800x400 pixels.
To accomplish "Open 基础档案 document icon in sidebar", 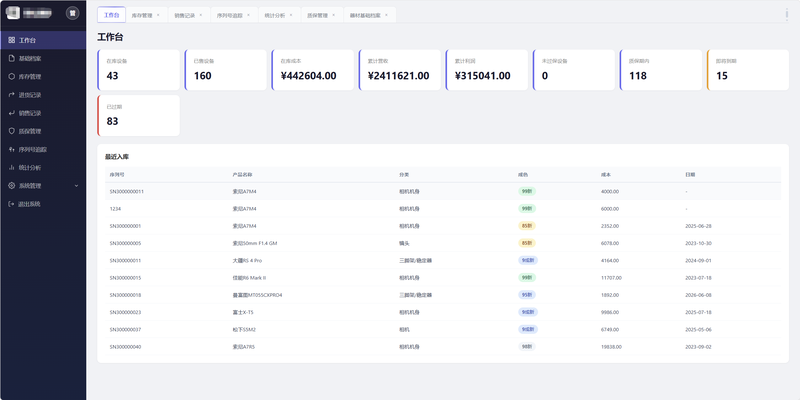I will [12, 59].
